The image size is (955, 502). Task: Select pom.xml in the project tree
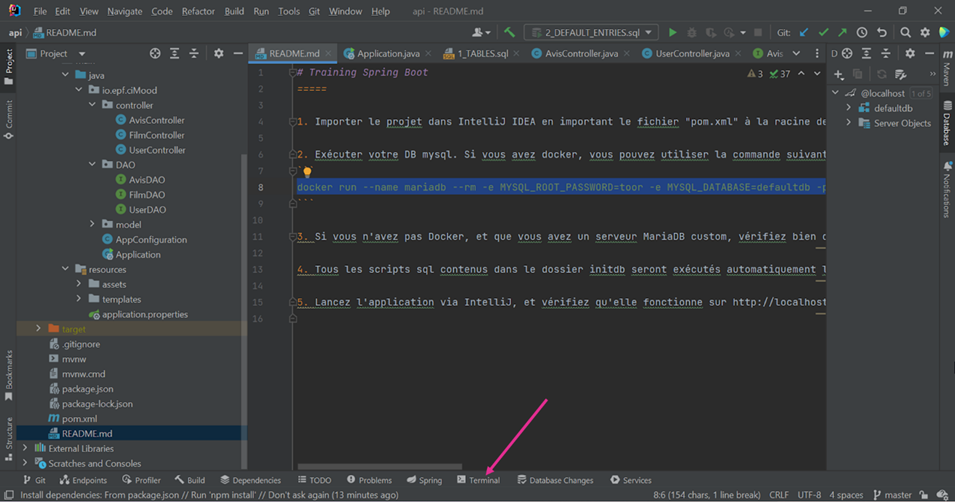click(x=79, y=419)
